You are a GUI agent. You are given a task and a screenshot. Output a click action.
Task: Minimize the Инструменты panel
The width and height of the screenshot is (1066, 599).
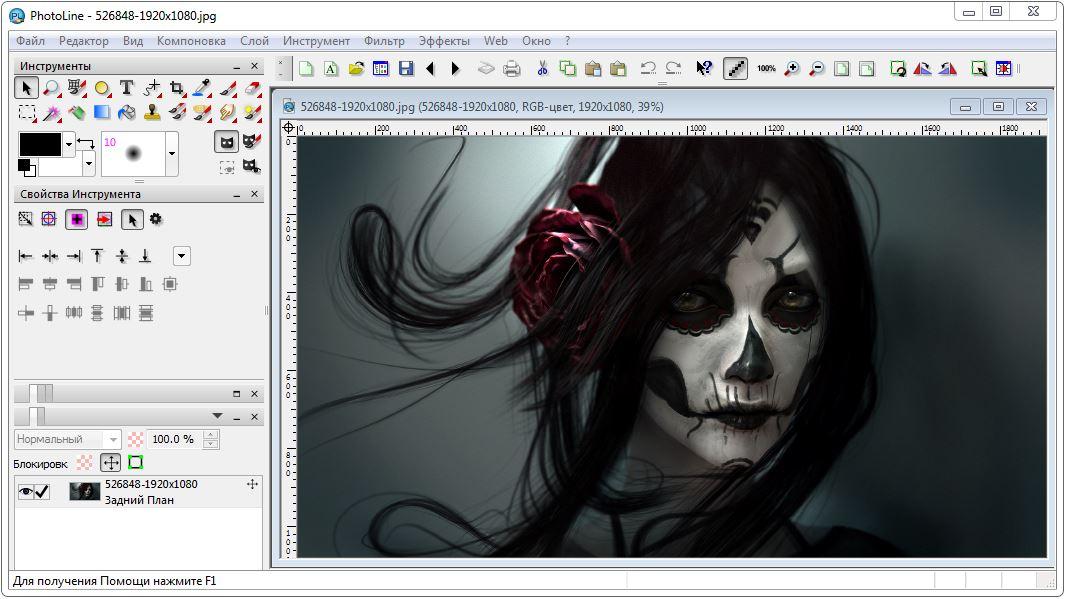237,67
